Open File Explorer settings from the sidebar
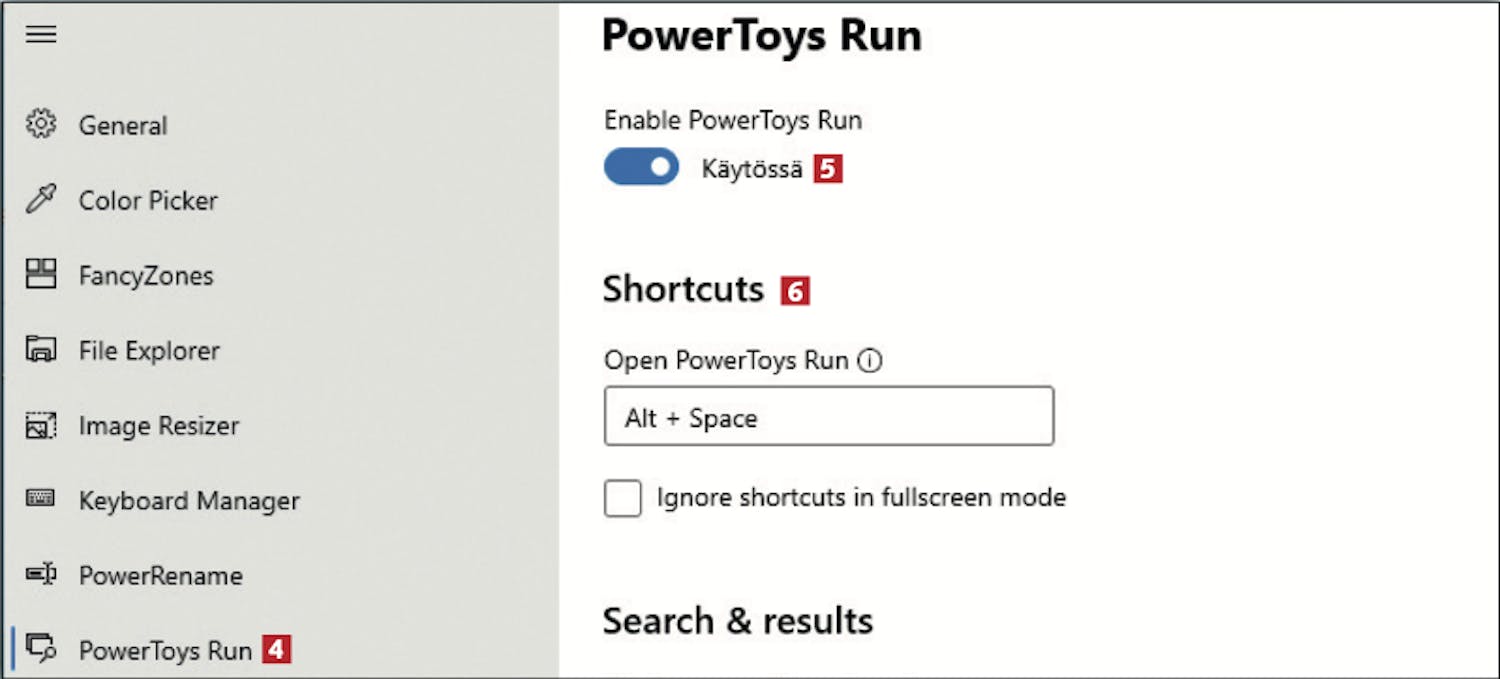 pyautogui.click(x=149, y=351)
